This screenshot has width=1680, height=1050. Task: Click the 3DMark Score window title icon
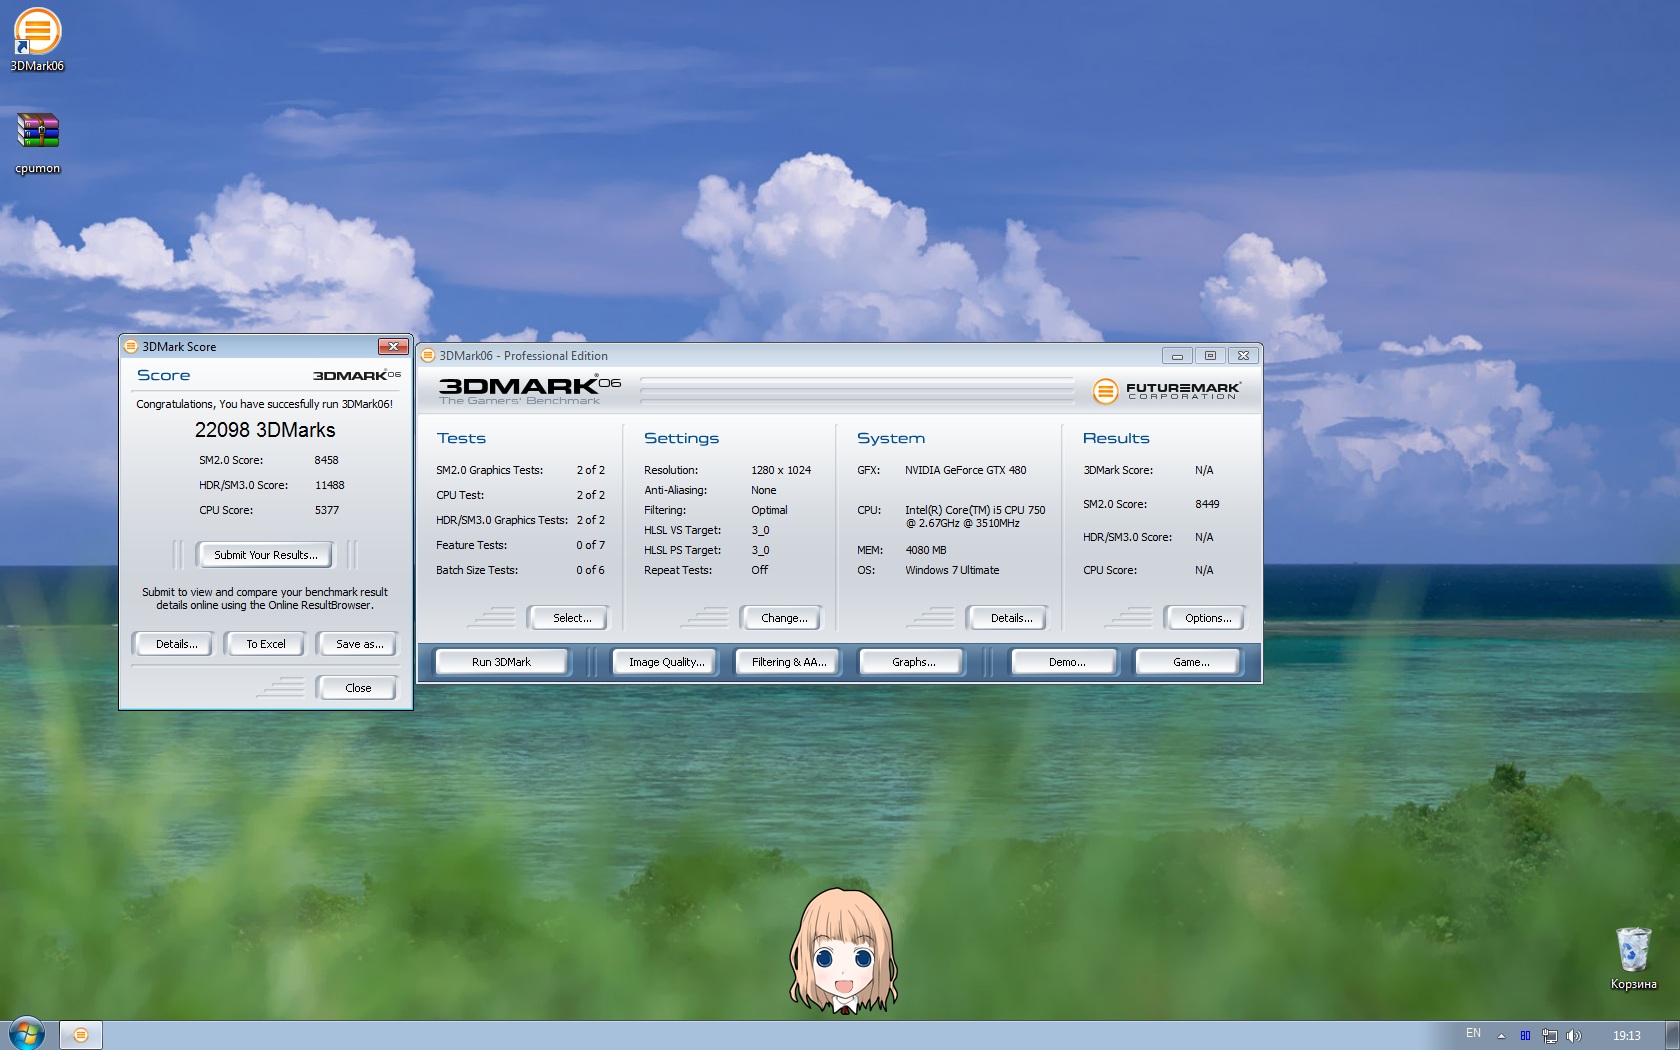pos(130,347)
